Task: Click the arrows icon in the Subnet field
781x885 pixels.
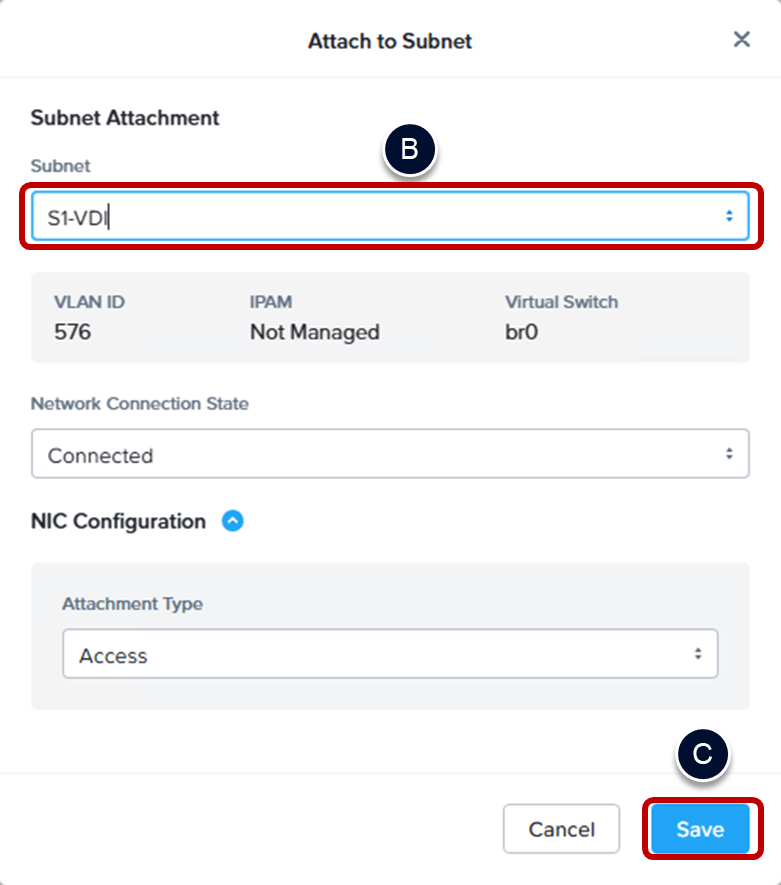Action: (x=729, y=216)
